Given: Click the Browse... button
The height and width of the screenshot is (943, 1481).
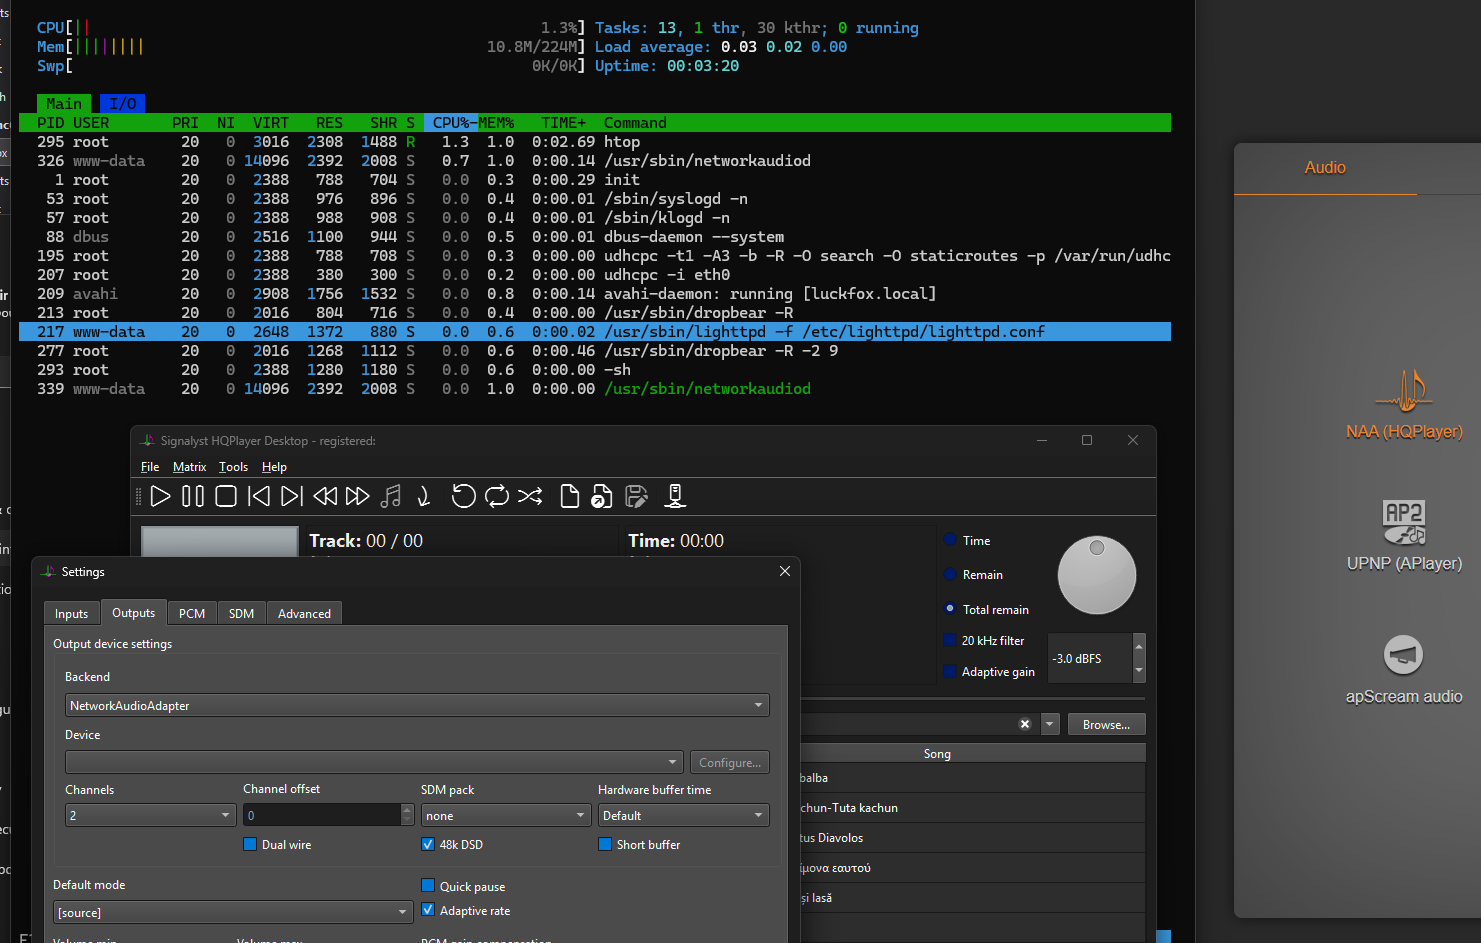Looking at the screenshot, I should coord(1106,724).
